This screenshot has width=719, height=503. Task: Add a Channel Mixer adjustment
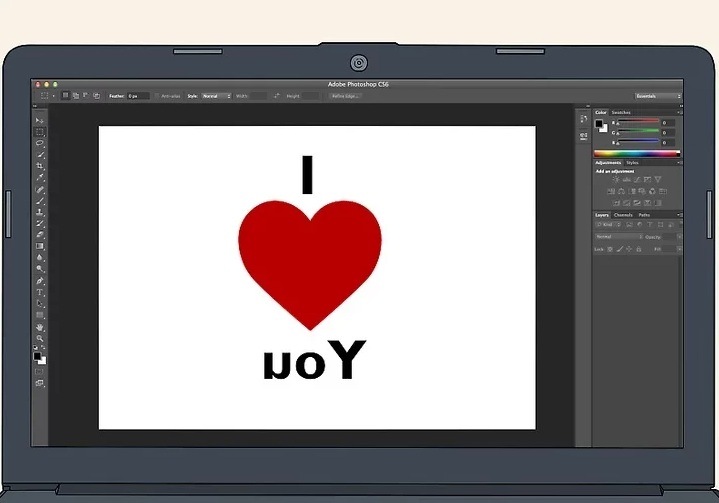[x=652, y=191]
